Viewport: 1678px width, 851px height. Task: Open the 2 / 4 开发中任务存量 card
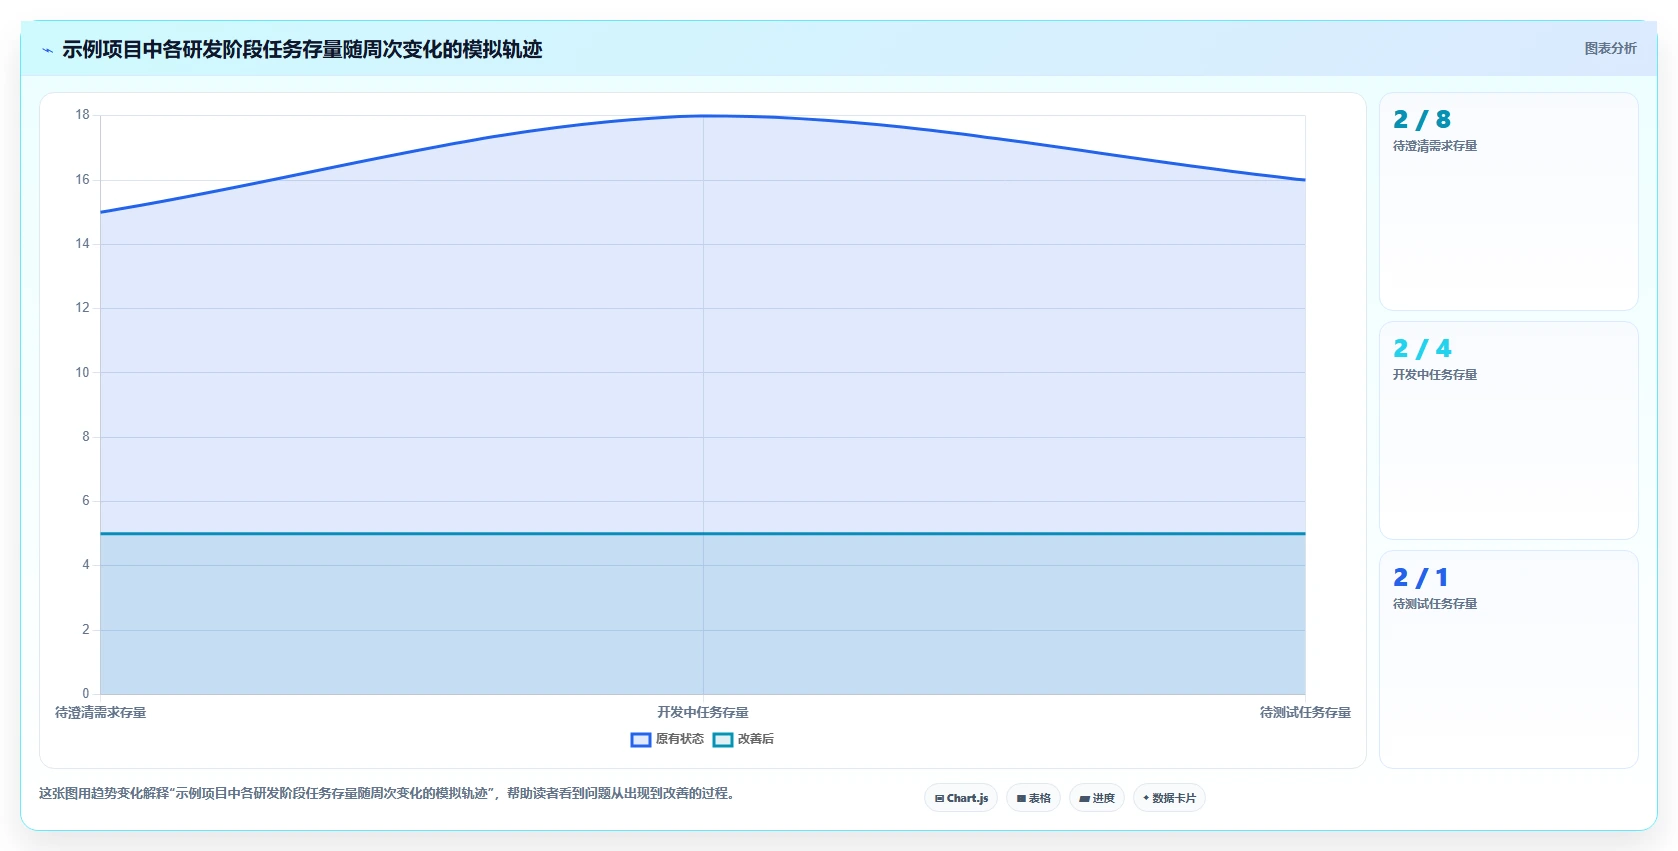1508,430
